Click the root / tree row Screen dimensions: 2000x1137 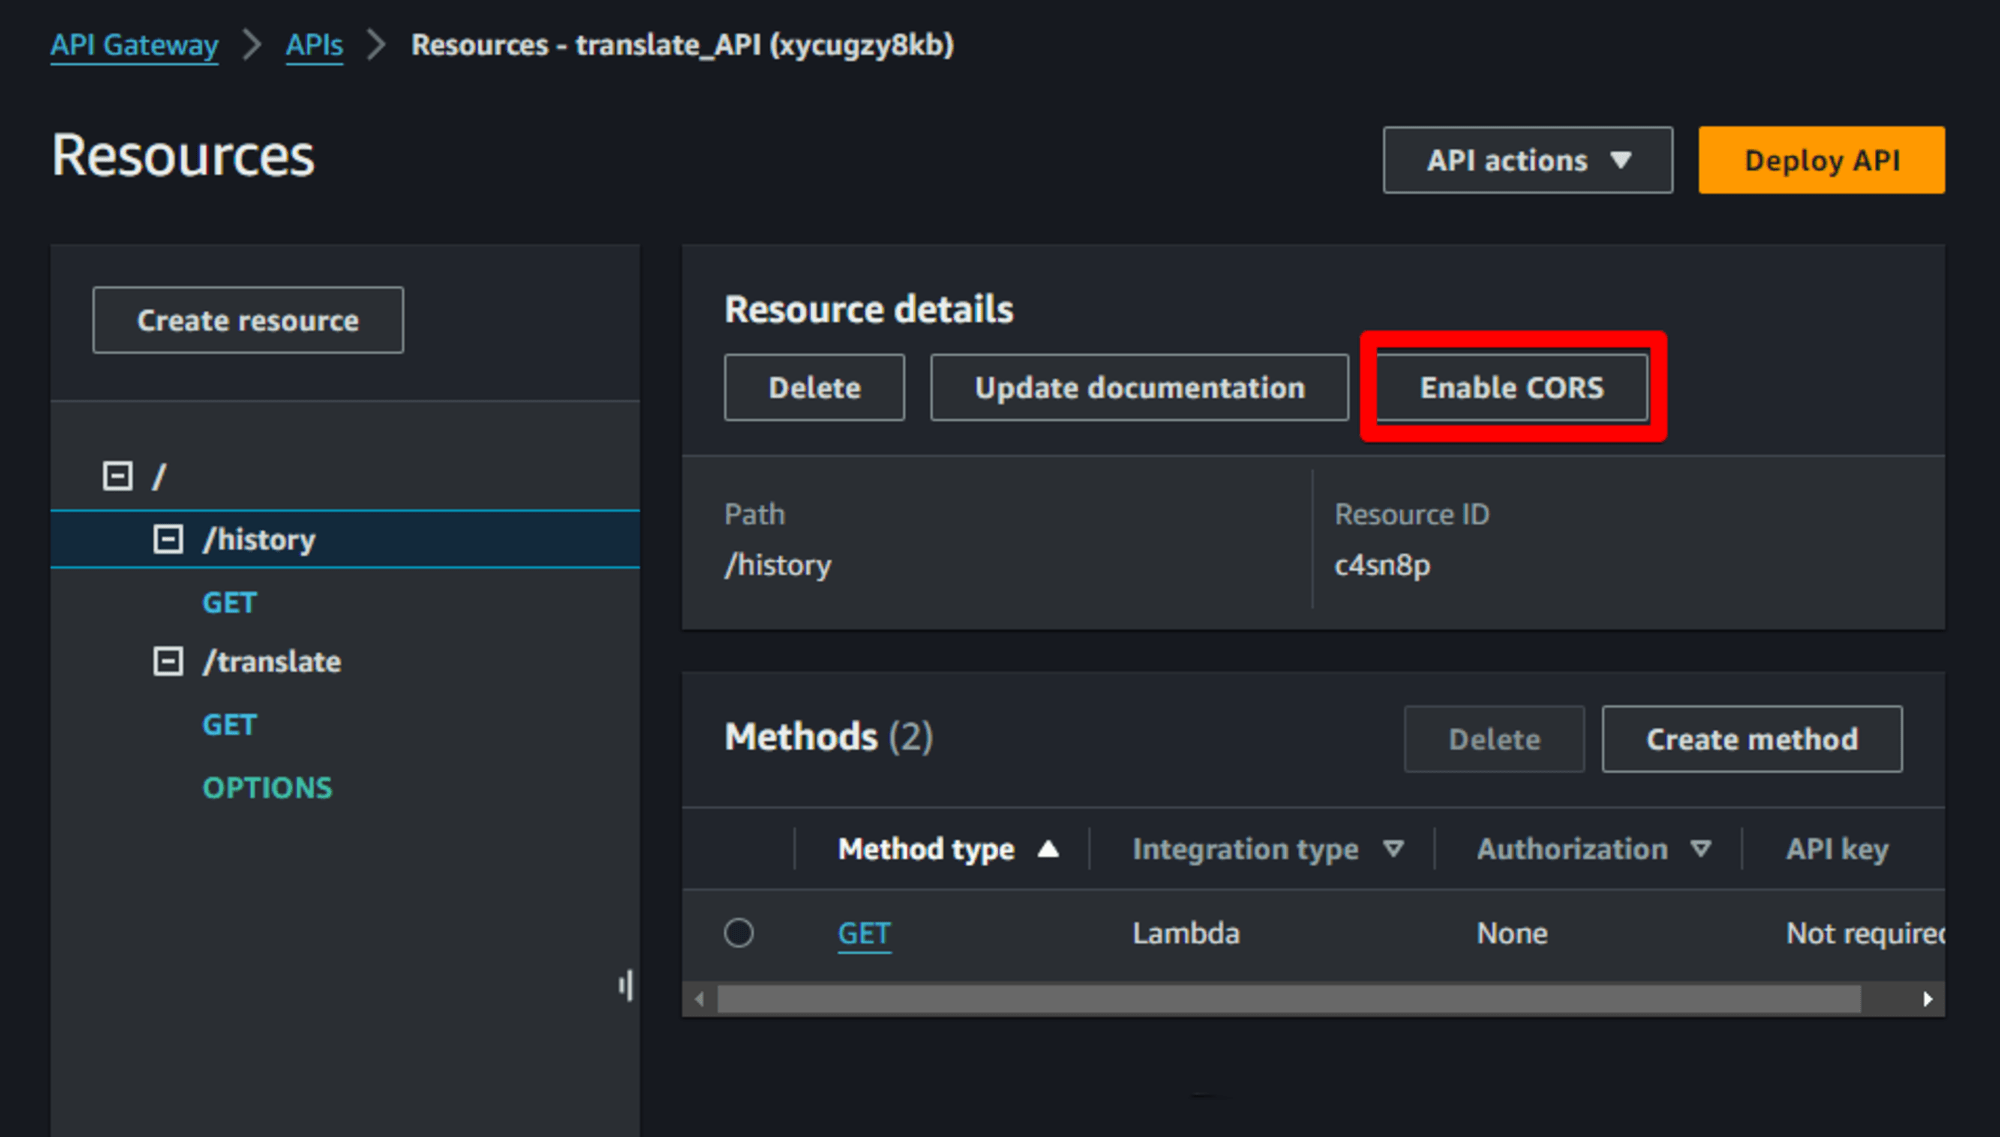(x=345, y=476)
